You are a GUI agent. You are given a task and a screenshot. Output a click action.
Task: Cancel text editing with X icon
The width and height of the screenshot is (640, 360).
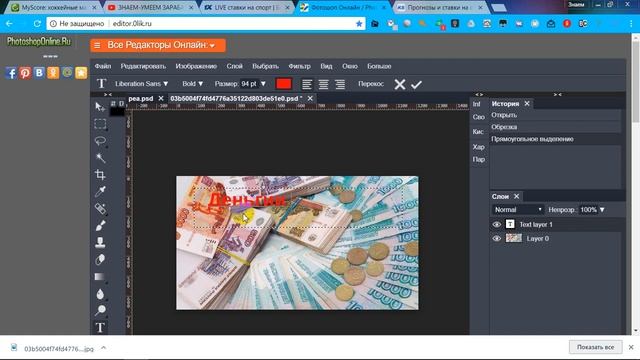pyautogui.click(x=400, y=84)
